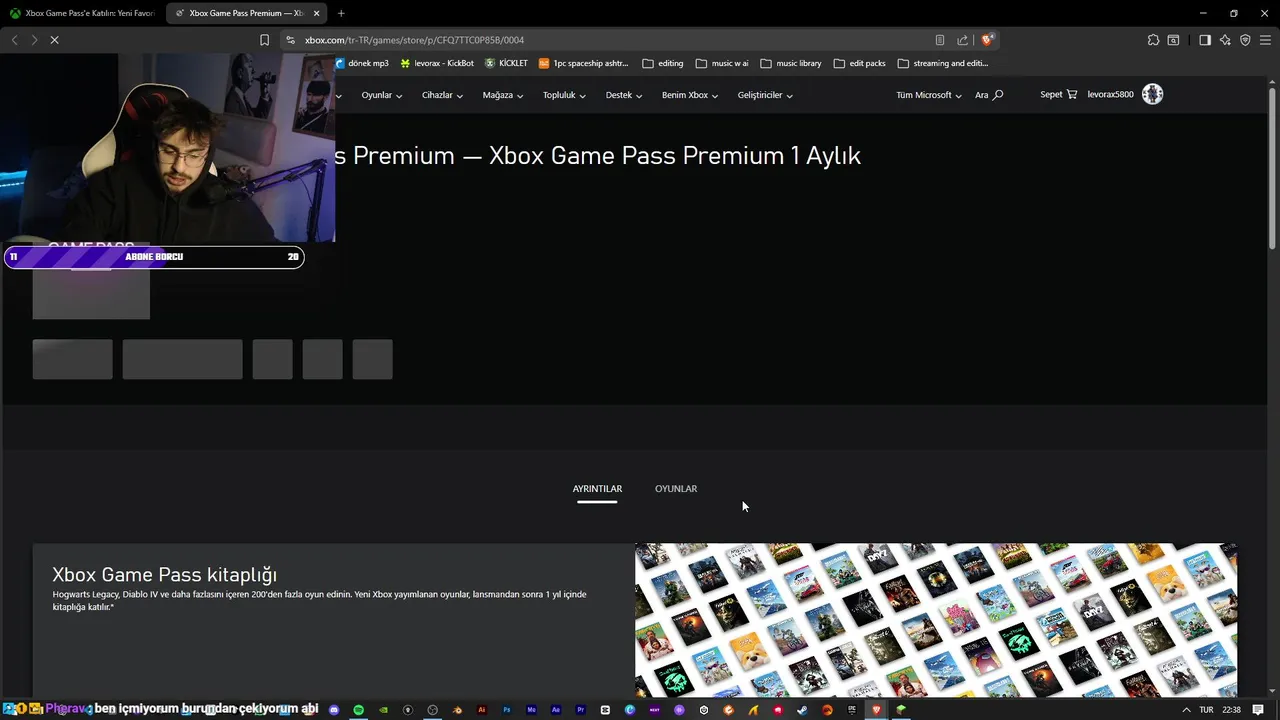The image size is (1280, 720).
Task: Click the Xbox Game Pass kitaplığı heading
Action: coord(164,575)
